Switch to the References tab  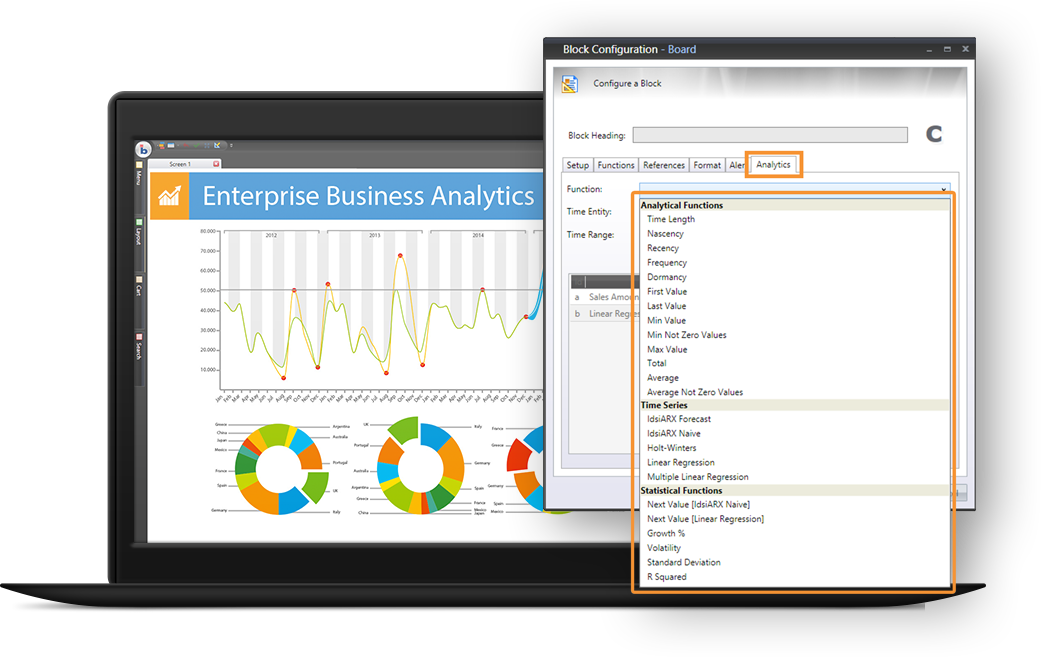(x=664, y=165)
